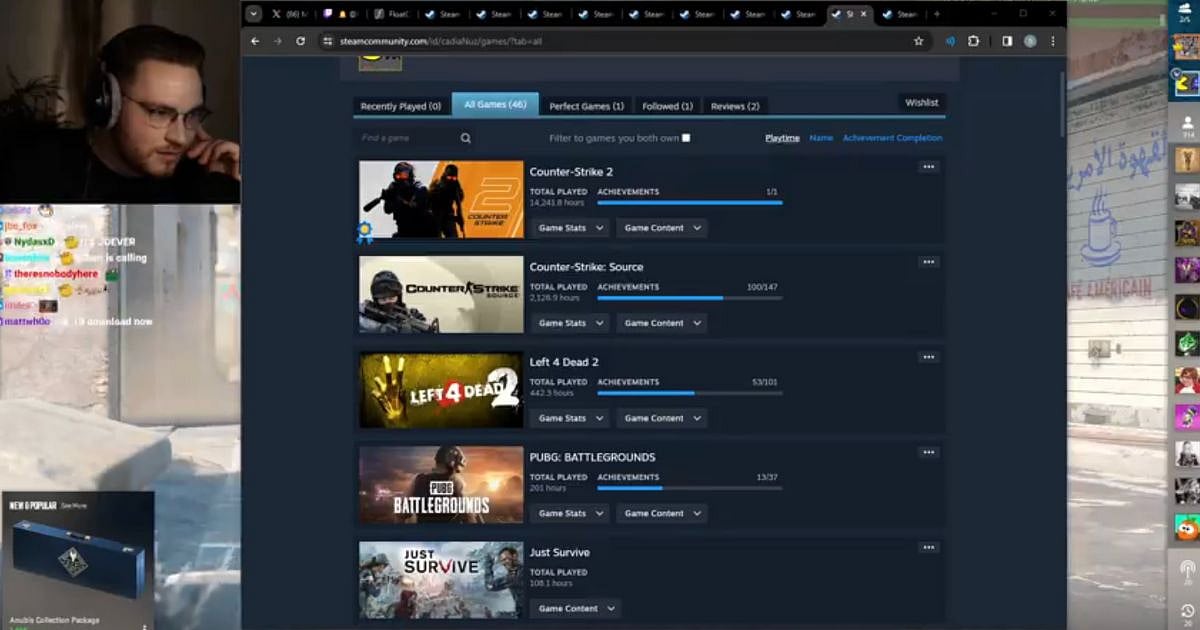Select the All Games (46) tab
The width and height of the screenshot is (1200, 630).
[495, 104]
